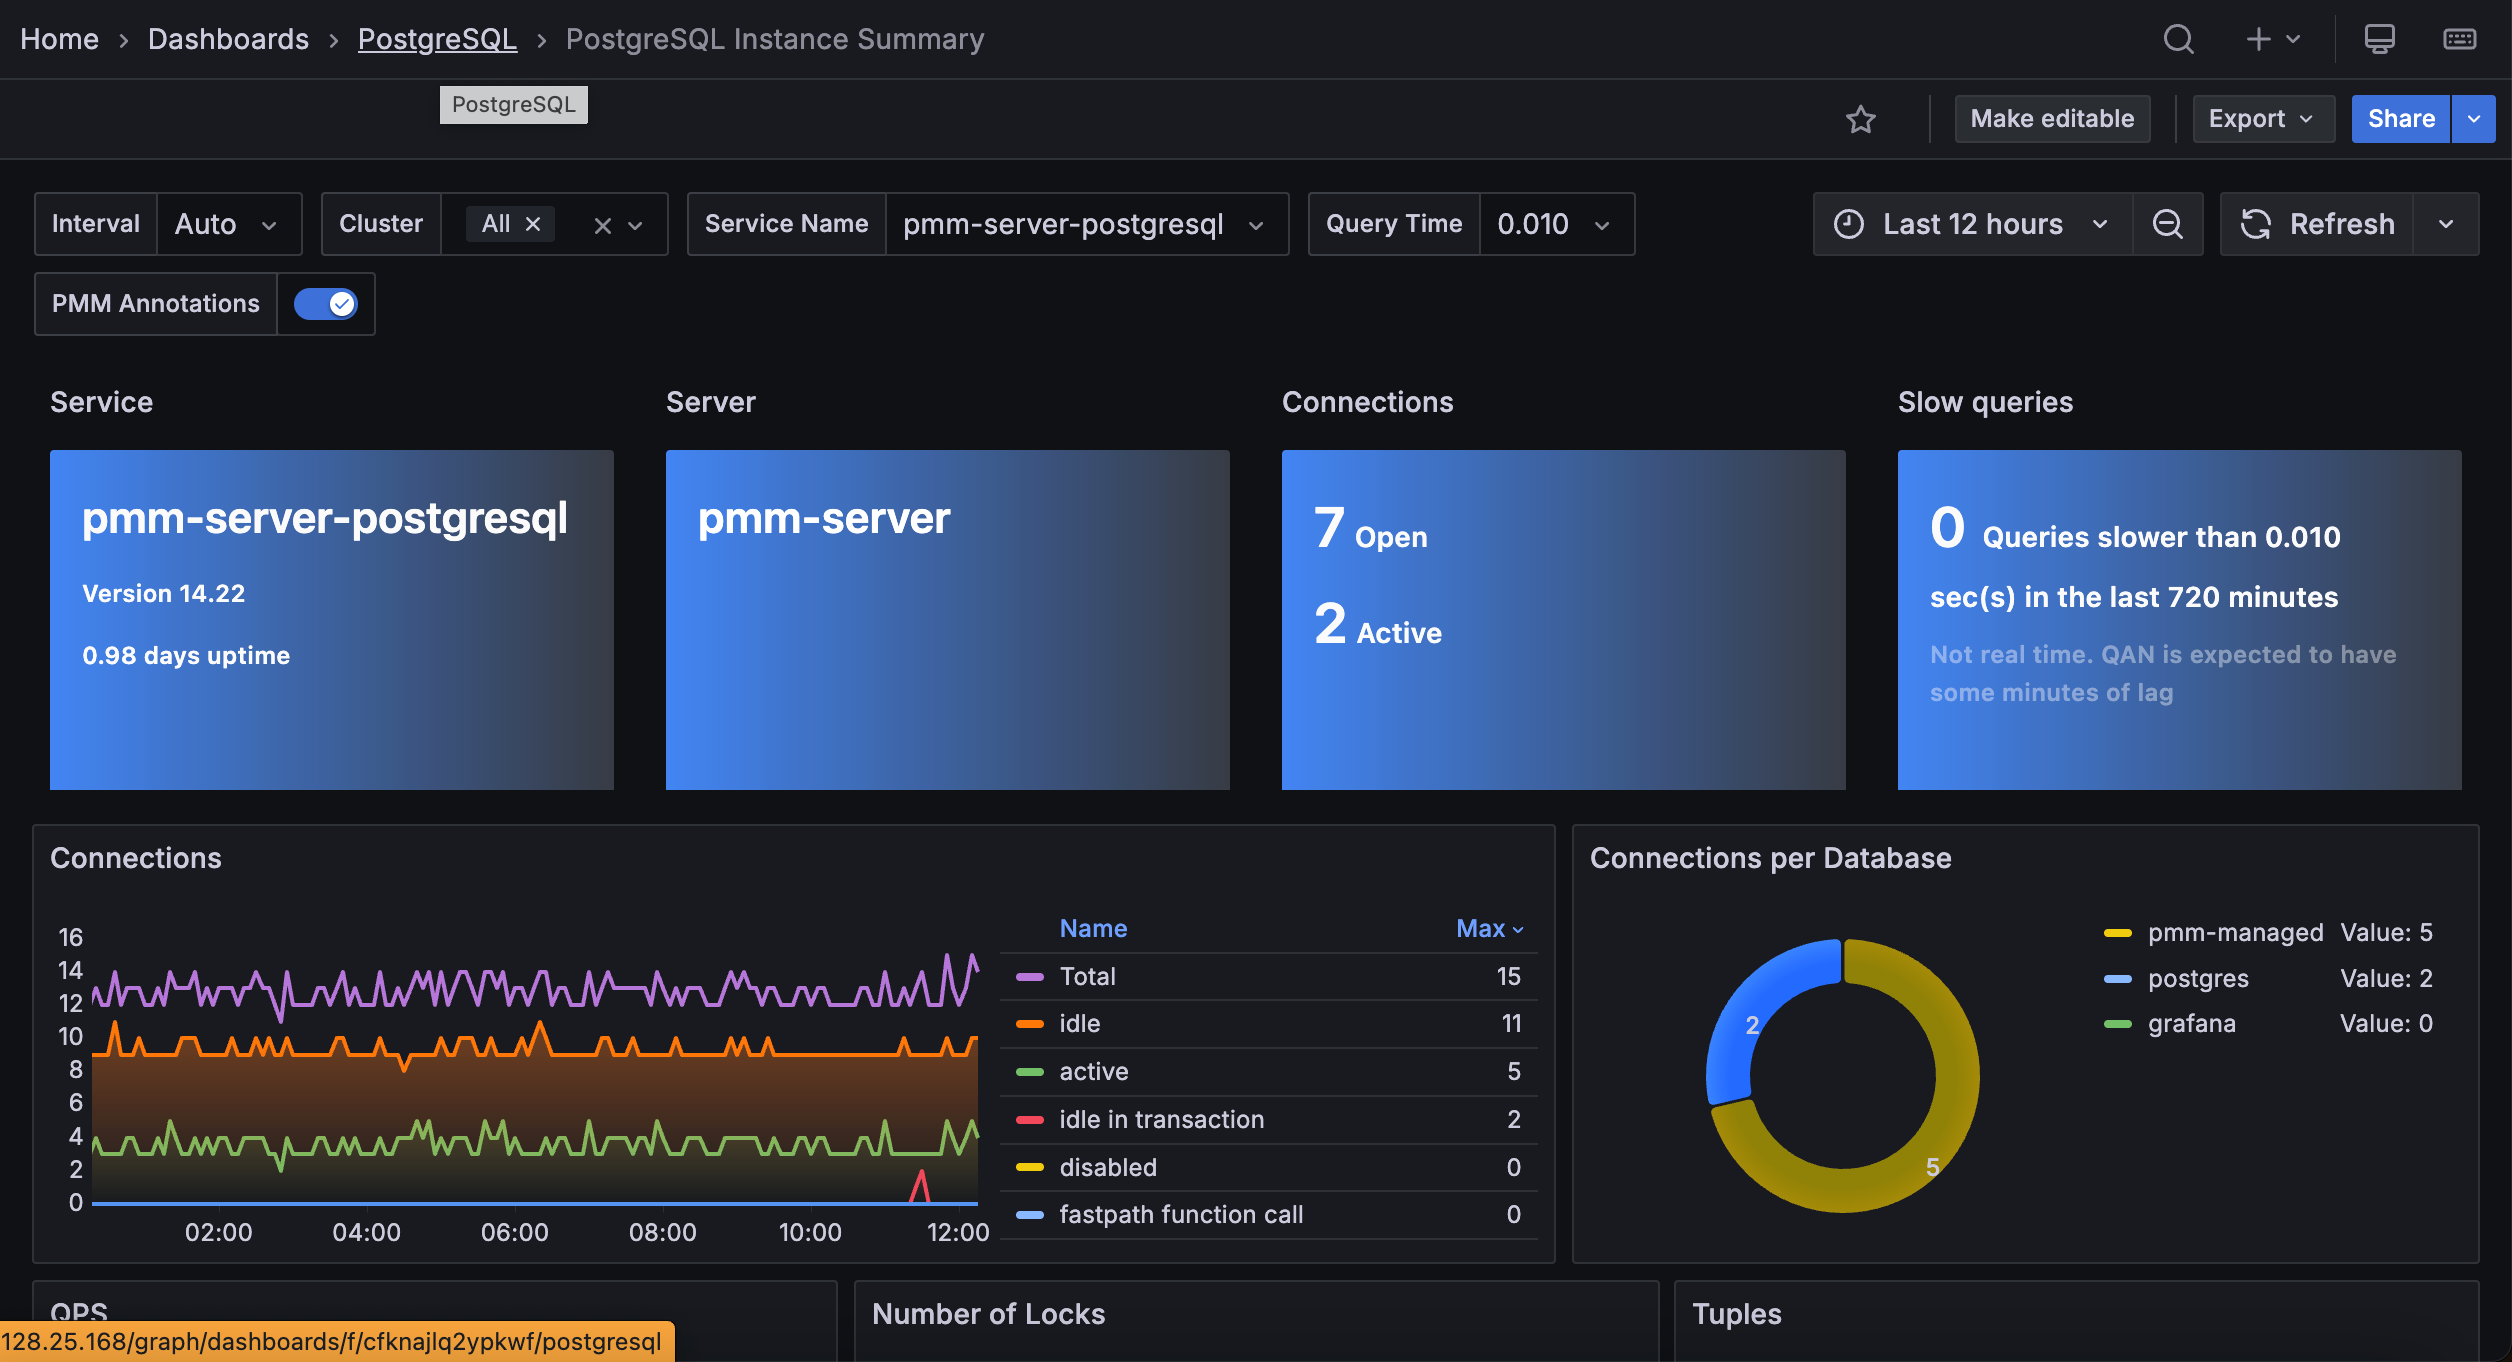The image size is (2512, 1362).
Task: Open the Export menu
Action: [x=2263, y=119]
